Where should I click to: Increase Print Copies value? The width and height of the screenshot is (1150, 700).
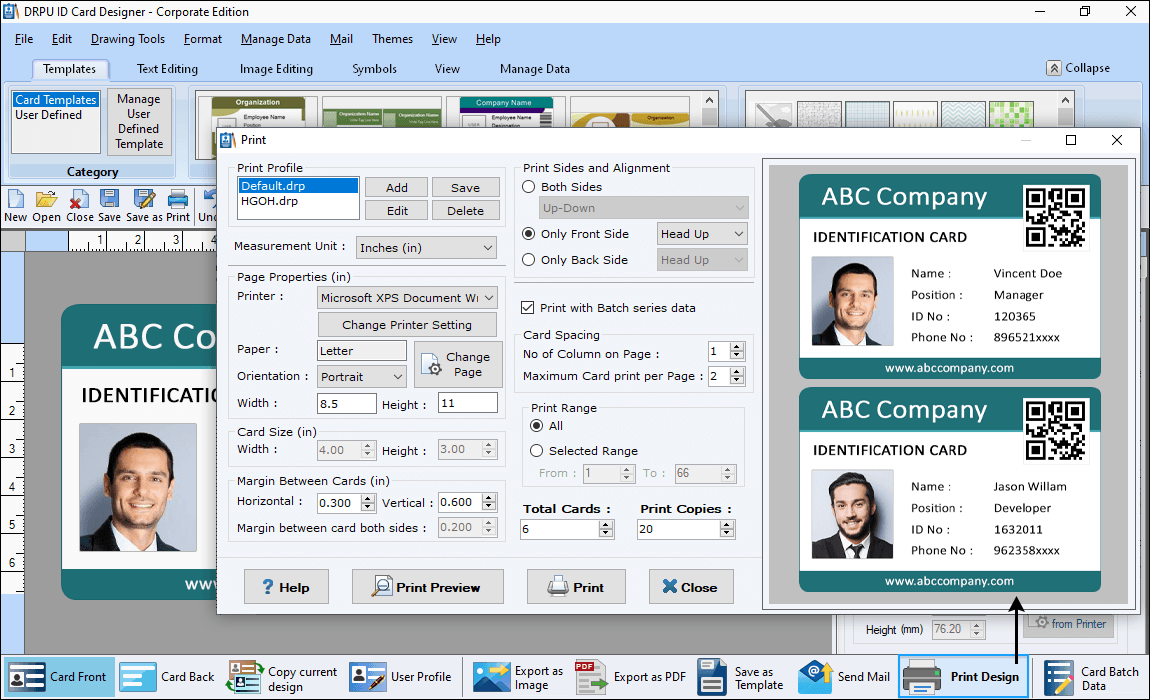(727, 525)
